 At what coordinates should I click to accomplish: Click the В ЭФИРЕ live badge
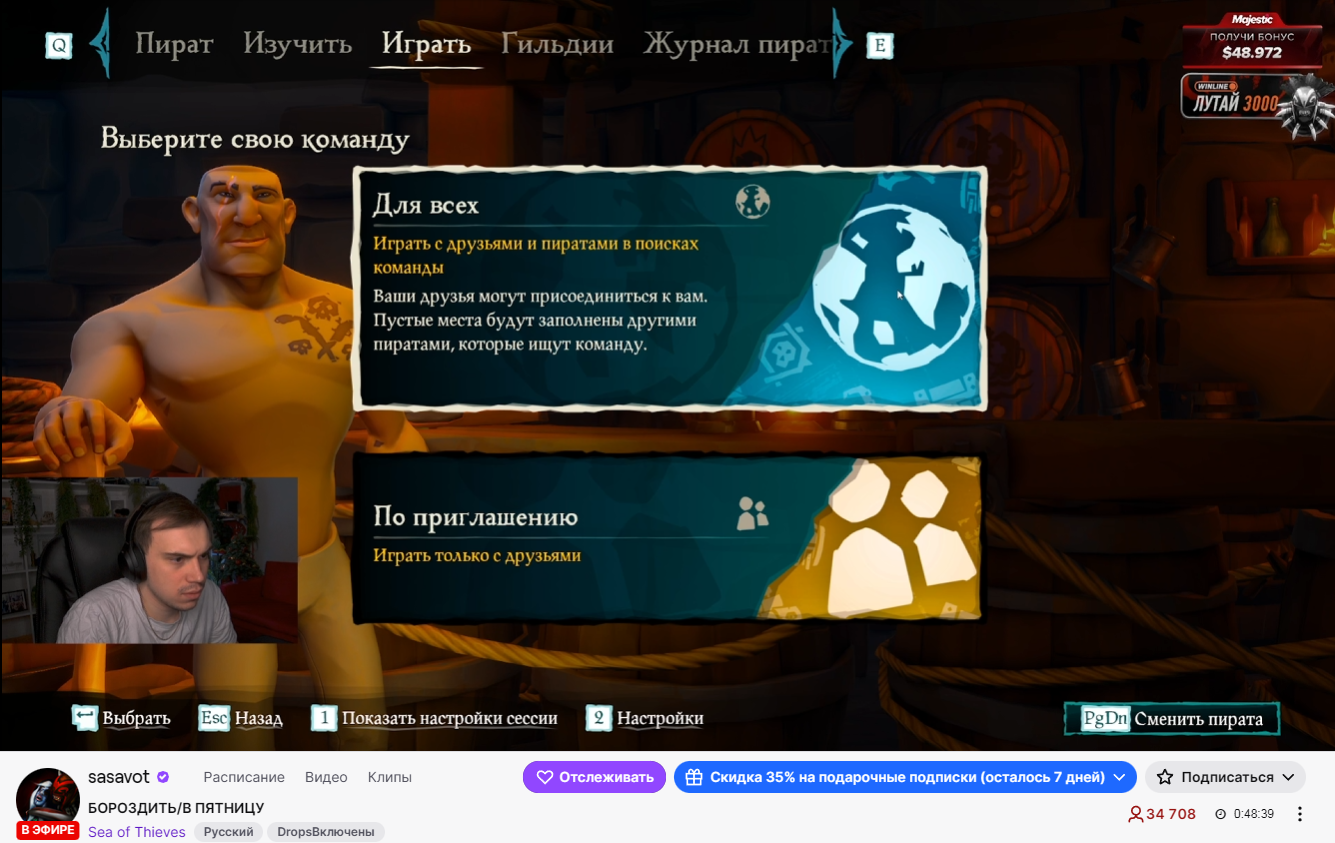tap(48, 830)
